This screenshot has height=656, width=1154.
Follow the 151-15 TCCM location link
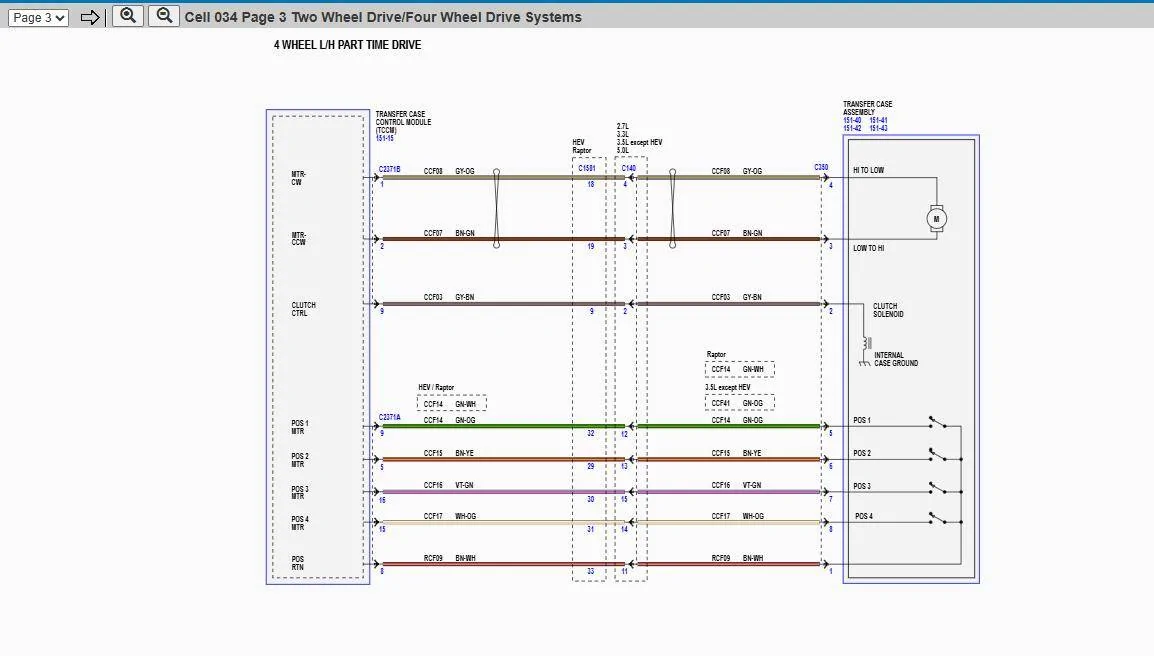coord(385,138)
